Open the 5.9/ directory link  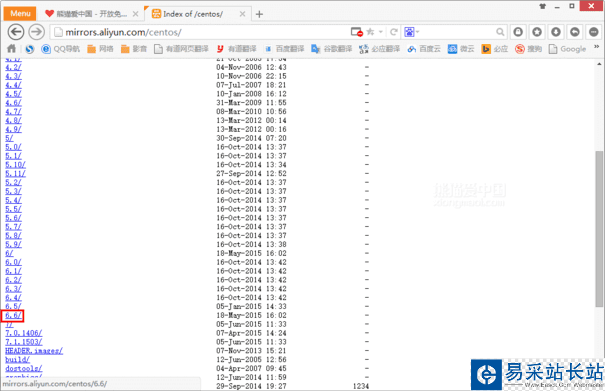pos(14,245)
